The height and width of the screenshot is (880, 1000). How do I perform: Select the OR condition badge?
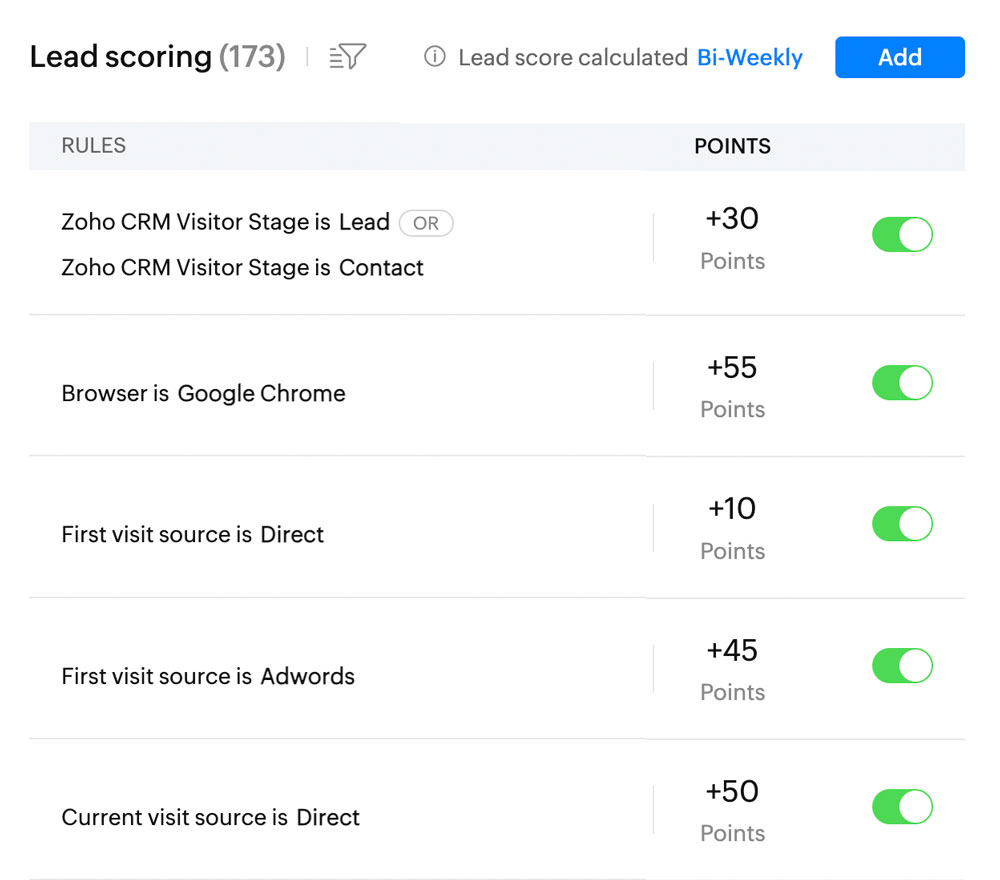[426, 223]
